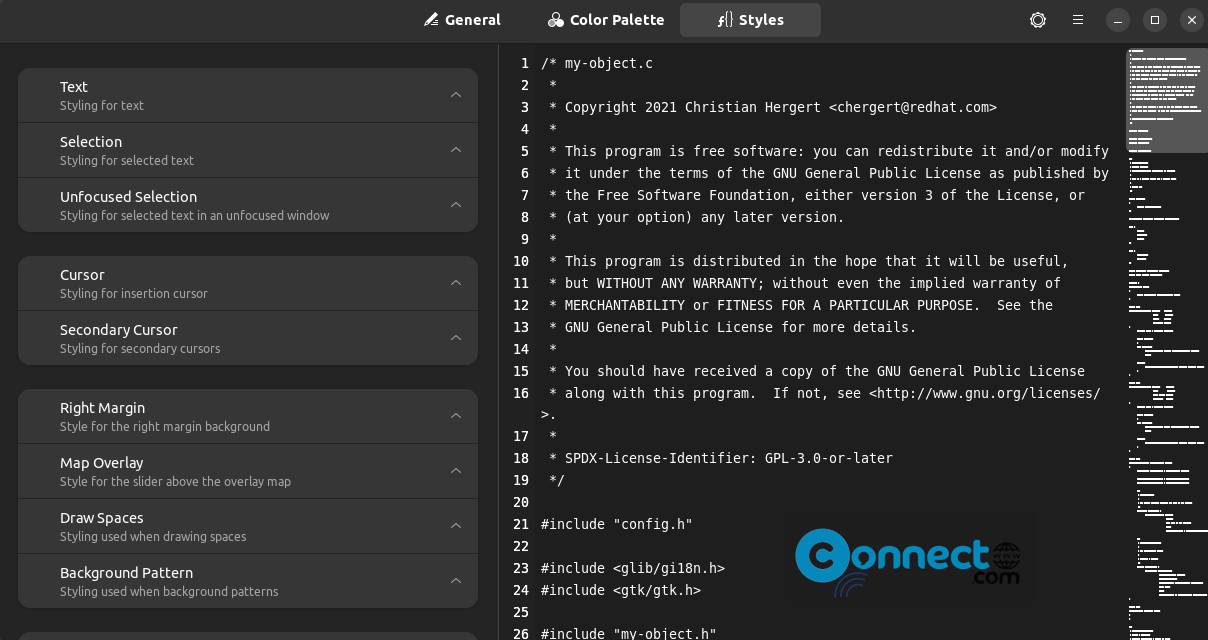The width and height of the screenshot is (1208, 640).
Task: Close the application window
Action: tap(1191, 20)
